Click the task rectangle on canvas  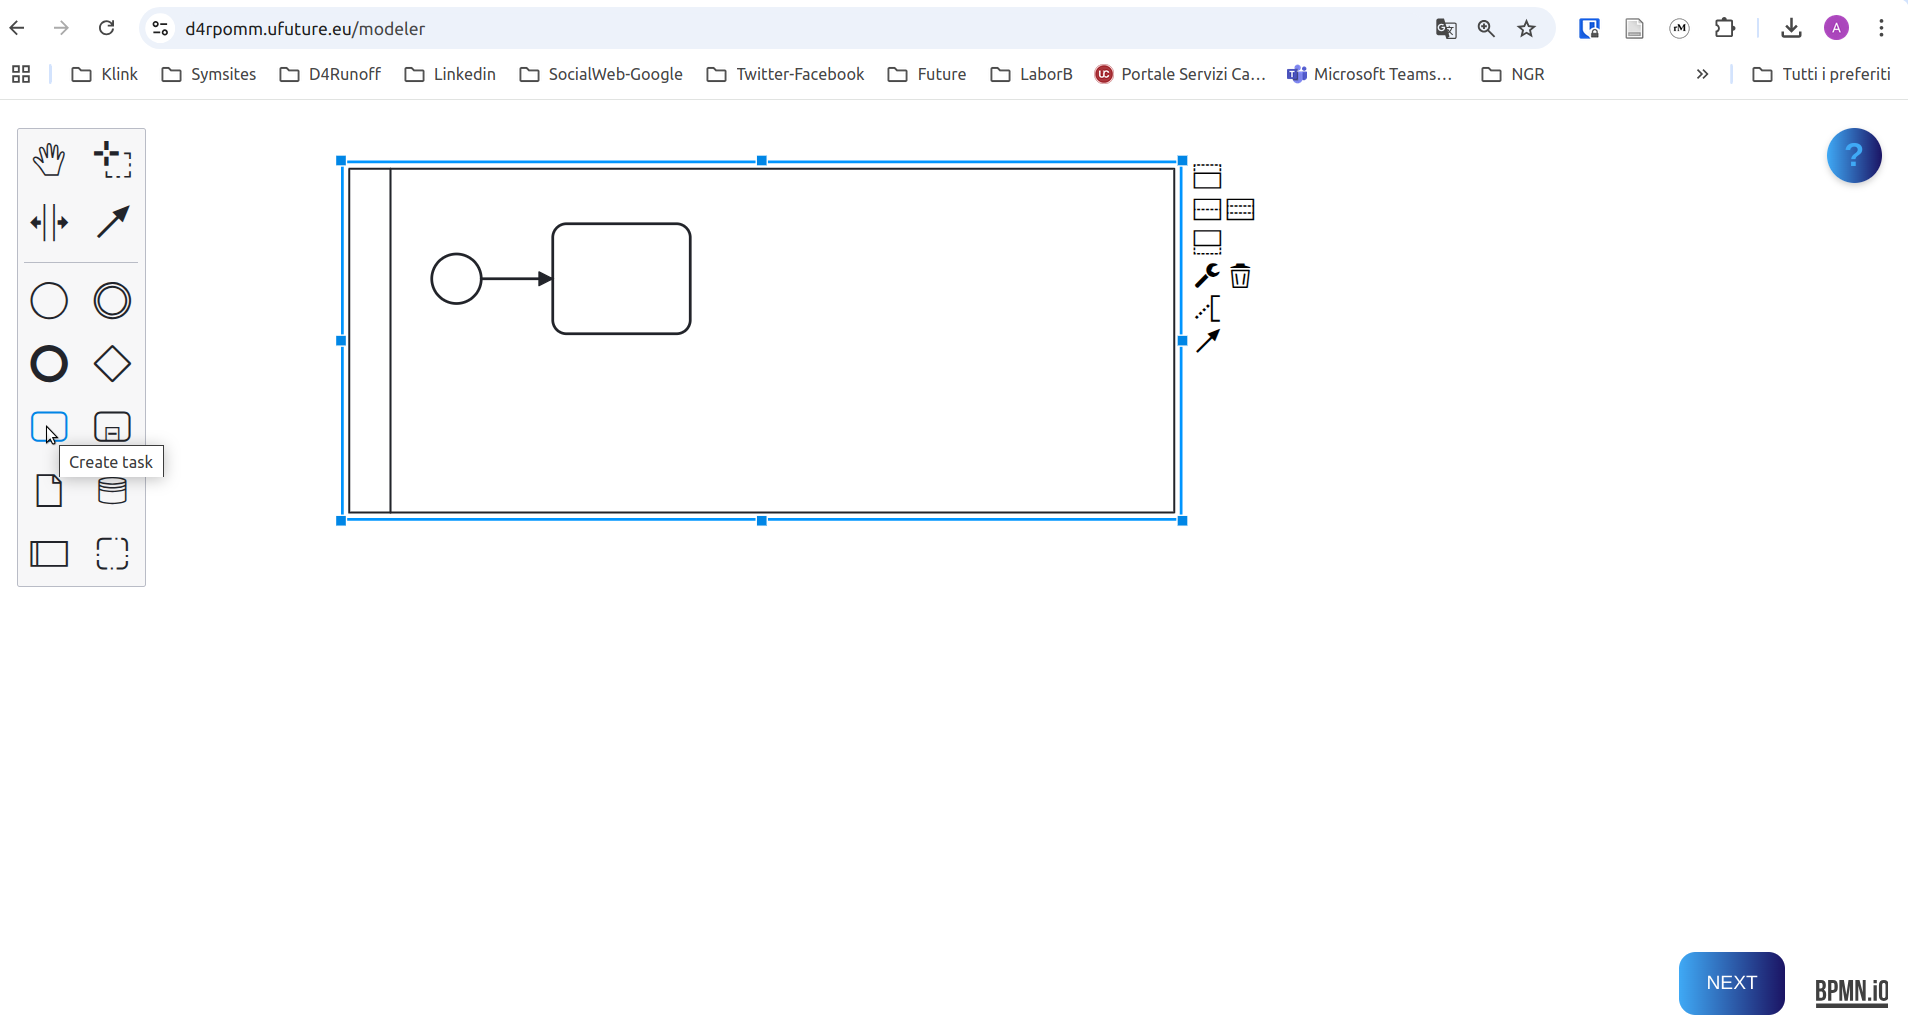621,279
